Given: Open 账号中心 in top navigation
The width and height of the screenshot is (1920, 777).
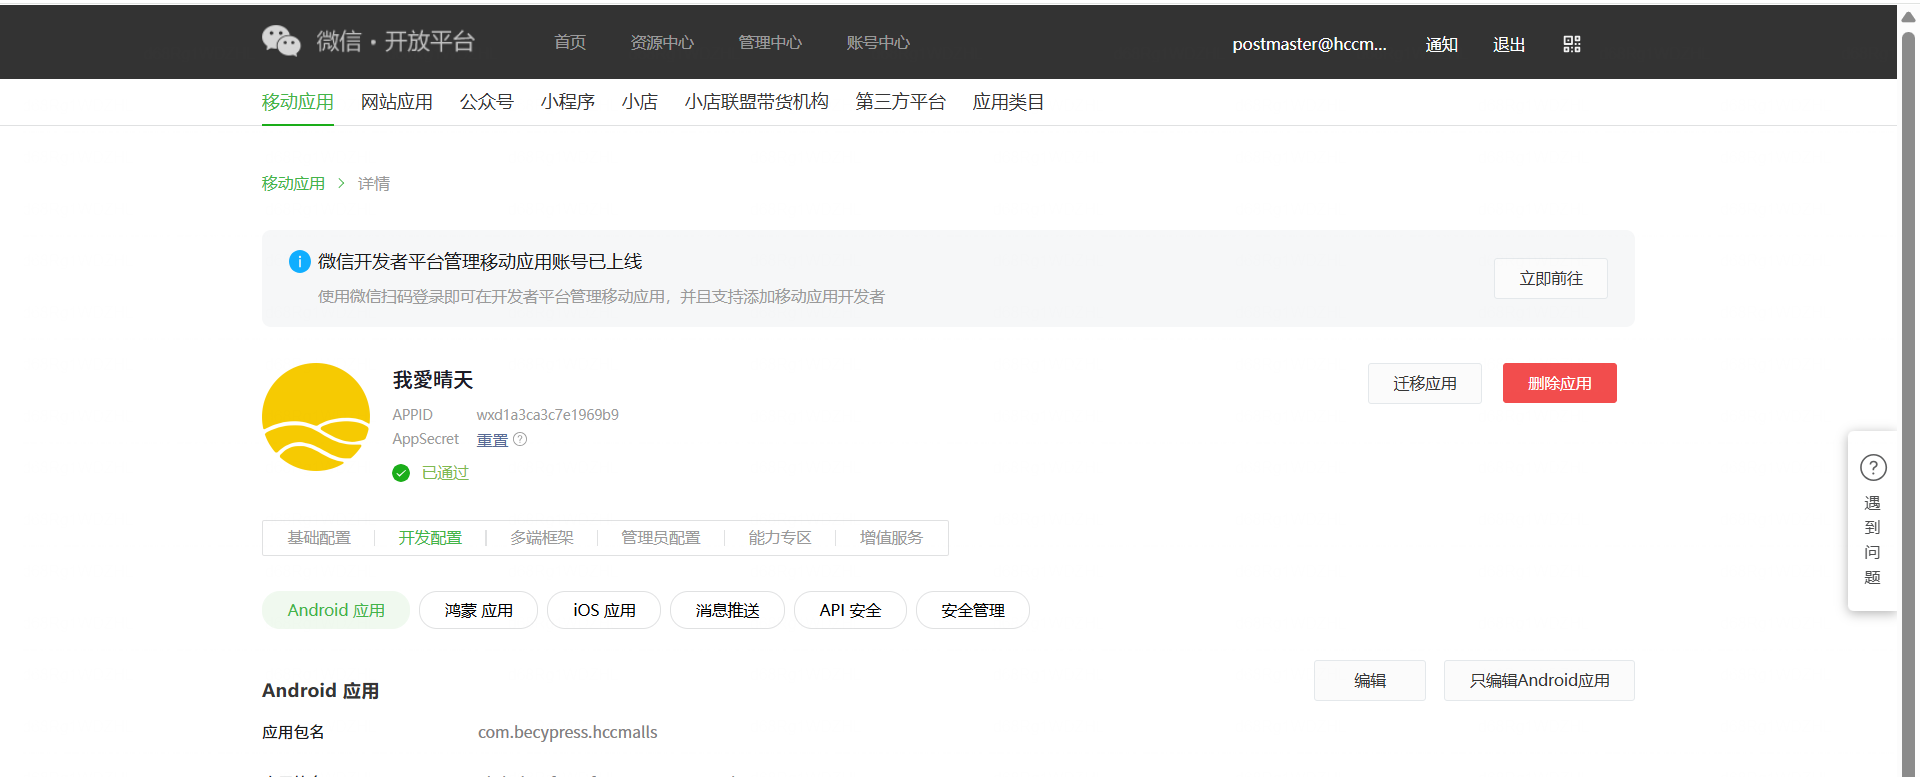Looking at the screenshot, I should pos(878,42).
